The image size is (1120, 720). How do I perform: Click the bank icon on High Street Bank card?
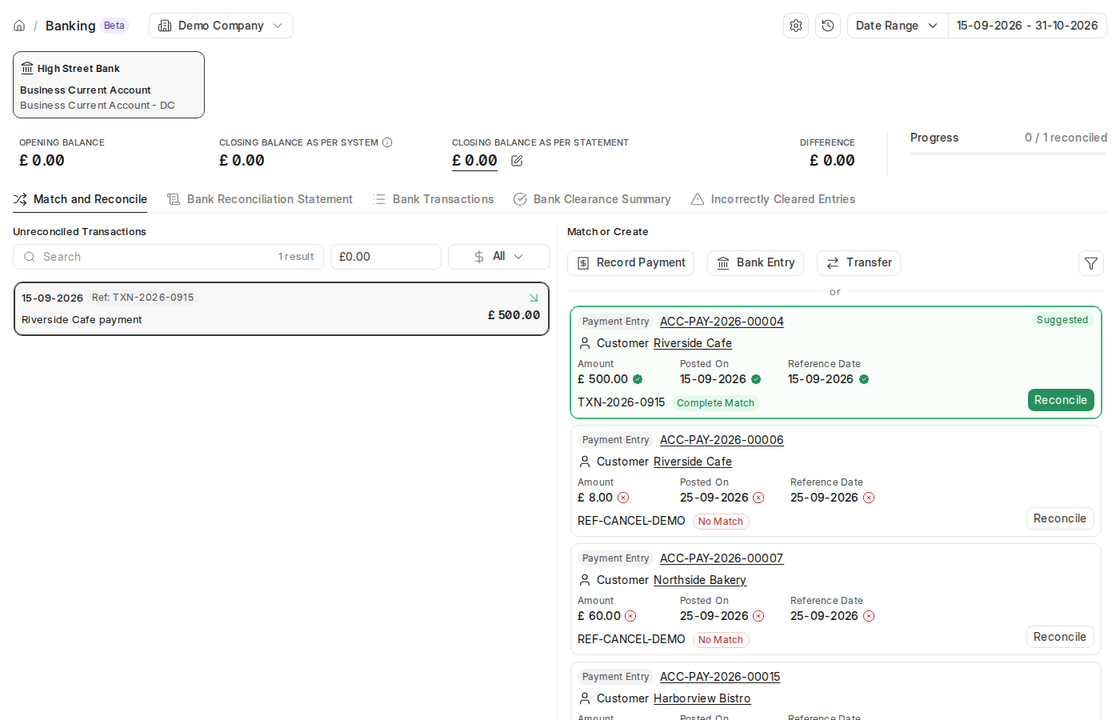[27, 68]
